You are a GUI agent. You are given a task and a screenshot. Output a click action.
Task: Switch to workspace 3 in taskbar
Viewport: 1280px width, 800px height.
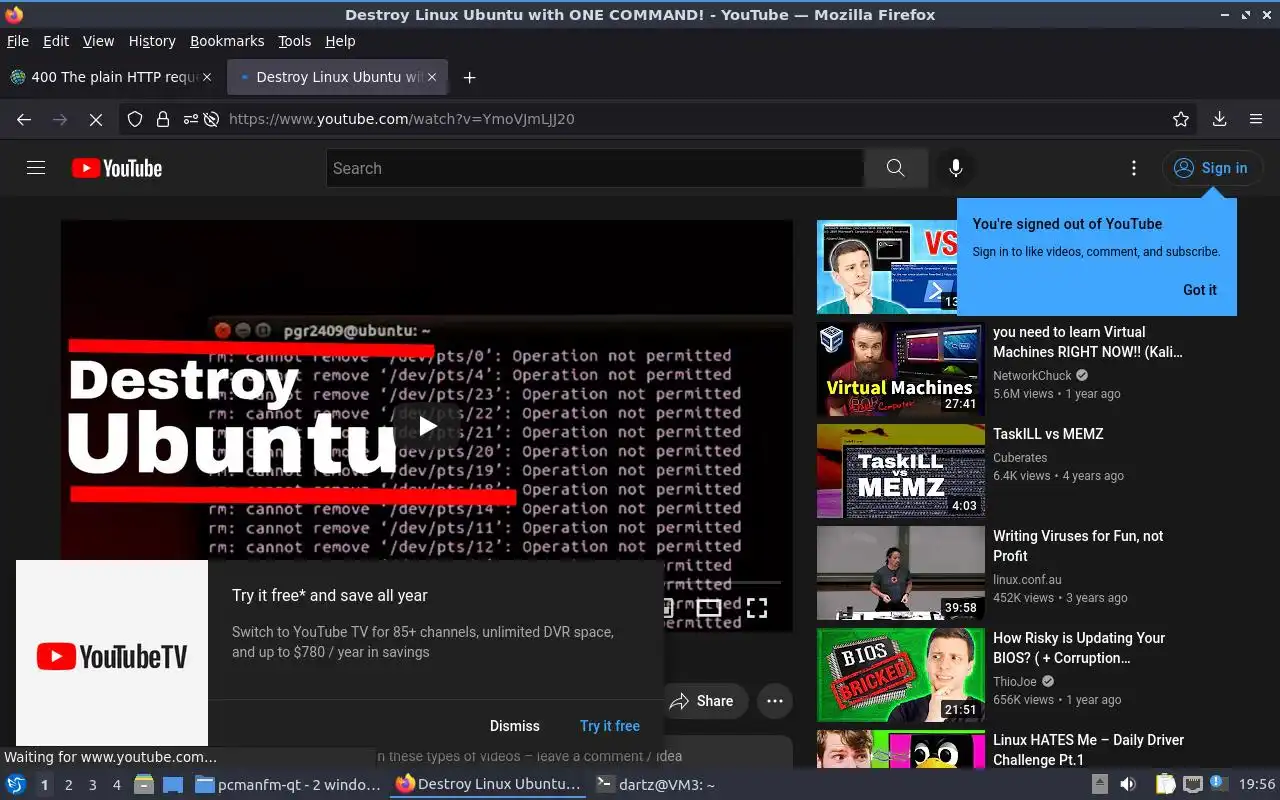click(x=93, y=785)
